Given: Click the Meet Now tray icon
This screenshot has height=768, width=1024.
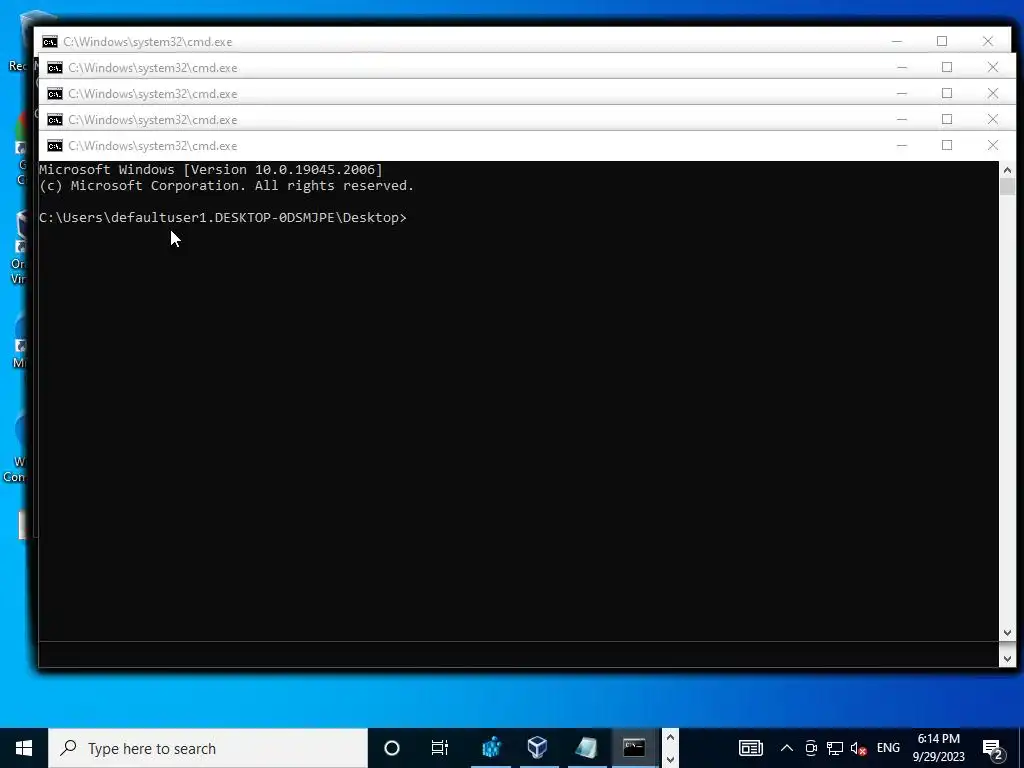Looking at the screenshot, I should point(811,748).
